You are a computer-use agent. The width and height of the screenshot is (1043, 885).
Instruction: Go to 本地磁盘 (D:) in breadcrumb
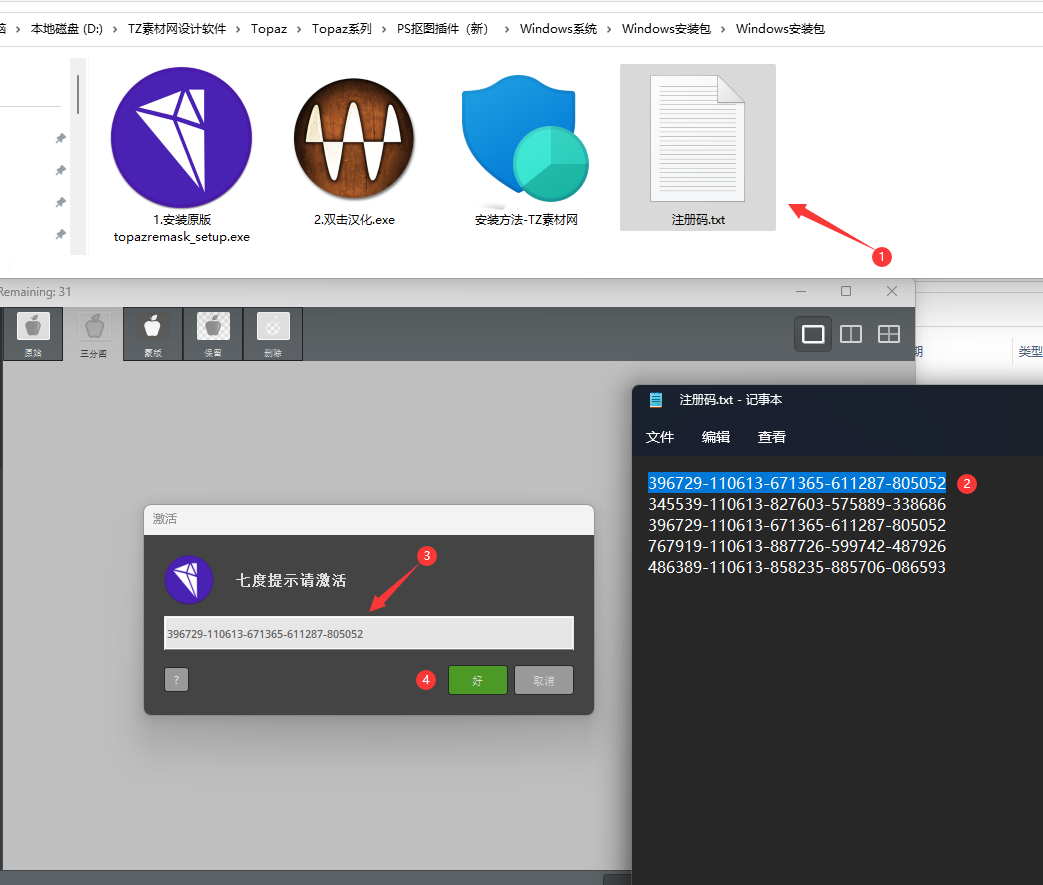[x=67, y=29]
